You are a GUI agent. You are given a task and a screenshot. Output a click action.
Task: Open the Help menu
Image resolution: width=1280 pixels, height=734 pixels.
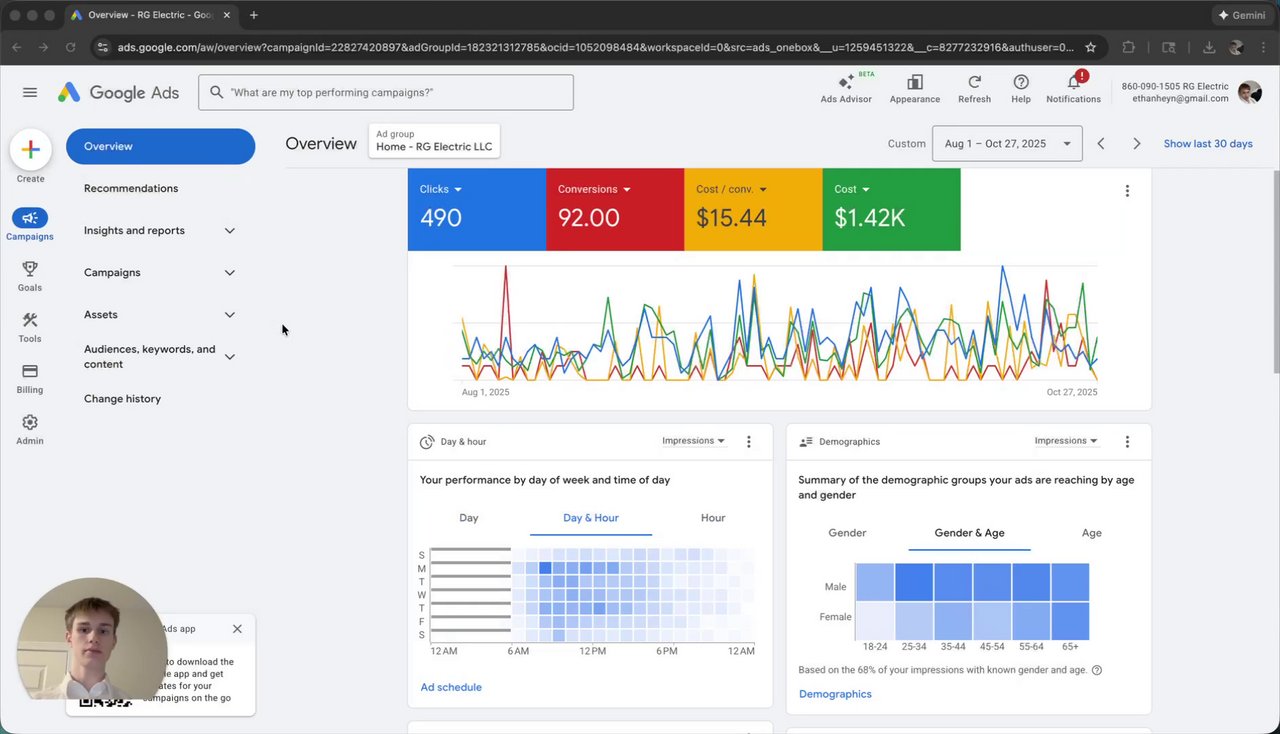pyautogui.click(x=1021, y=88)
